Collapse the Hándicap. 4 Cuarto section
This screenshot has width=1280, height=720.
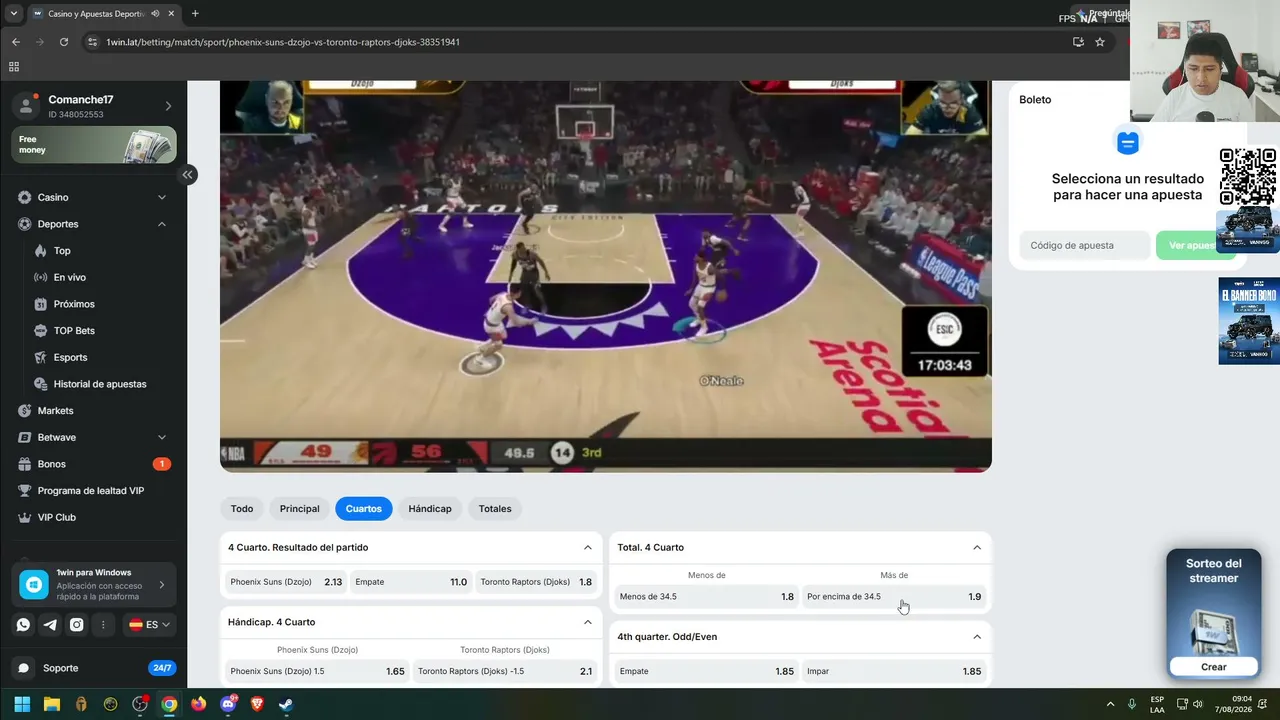coord(588,622)
